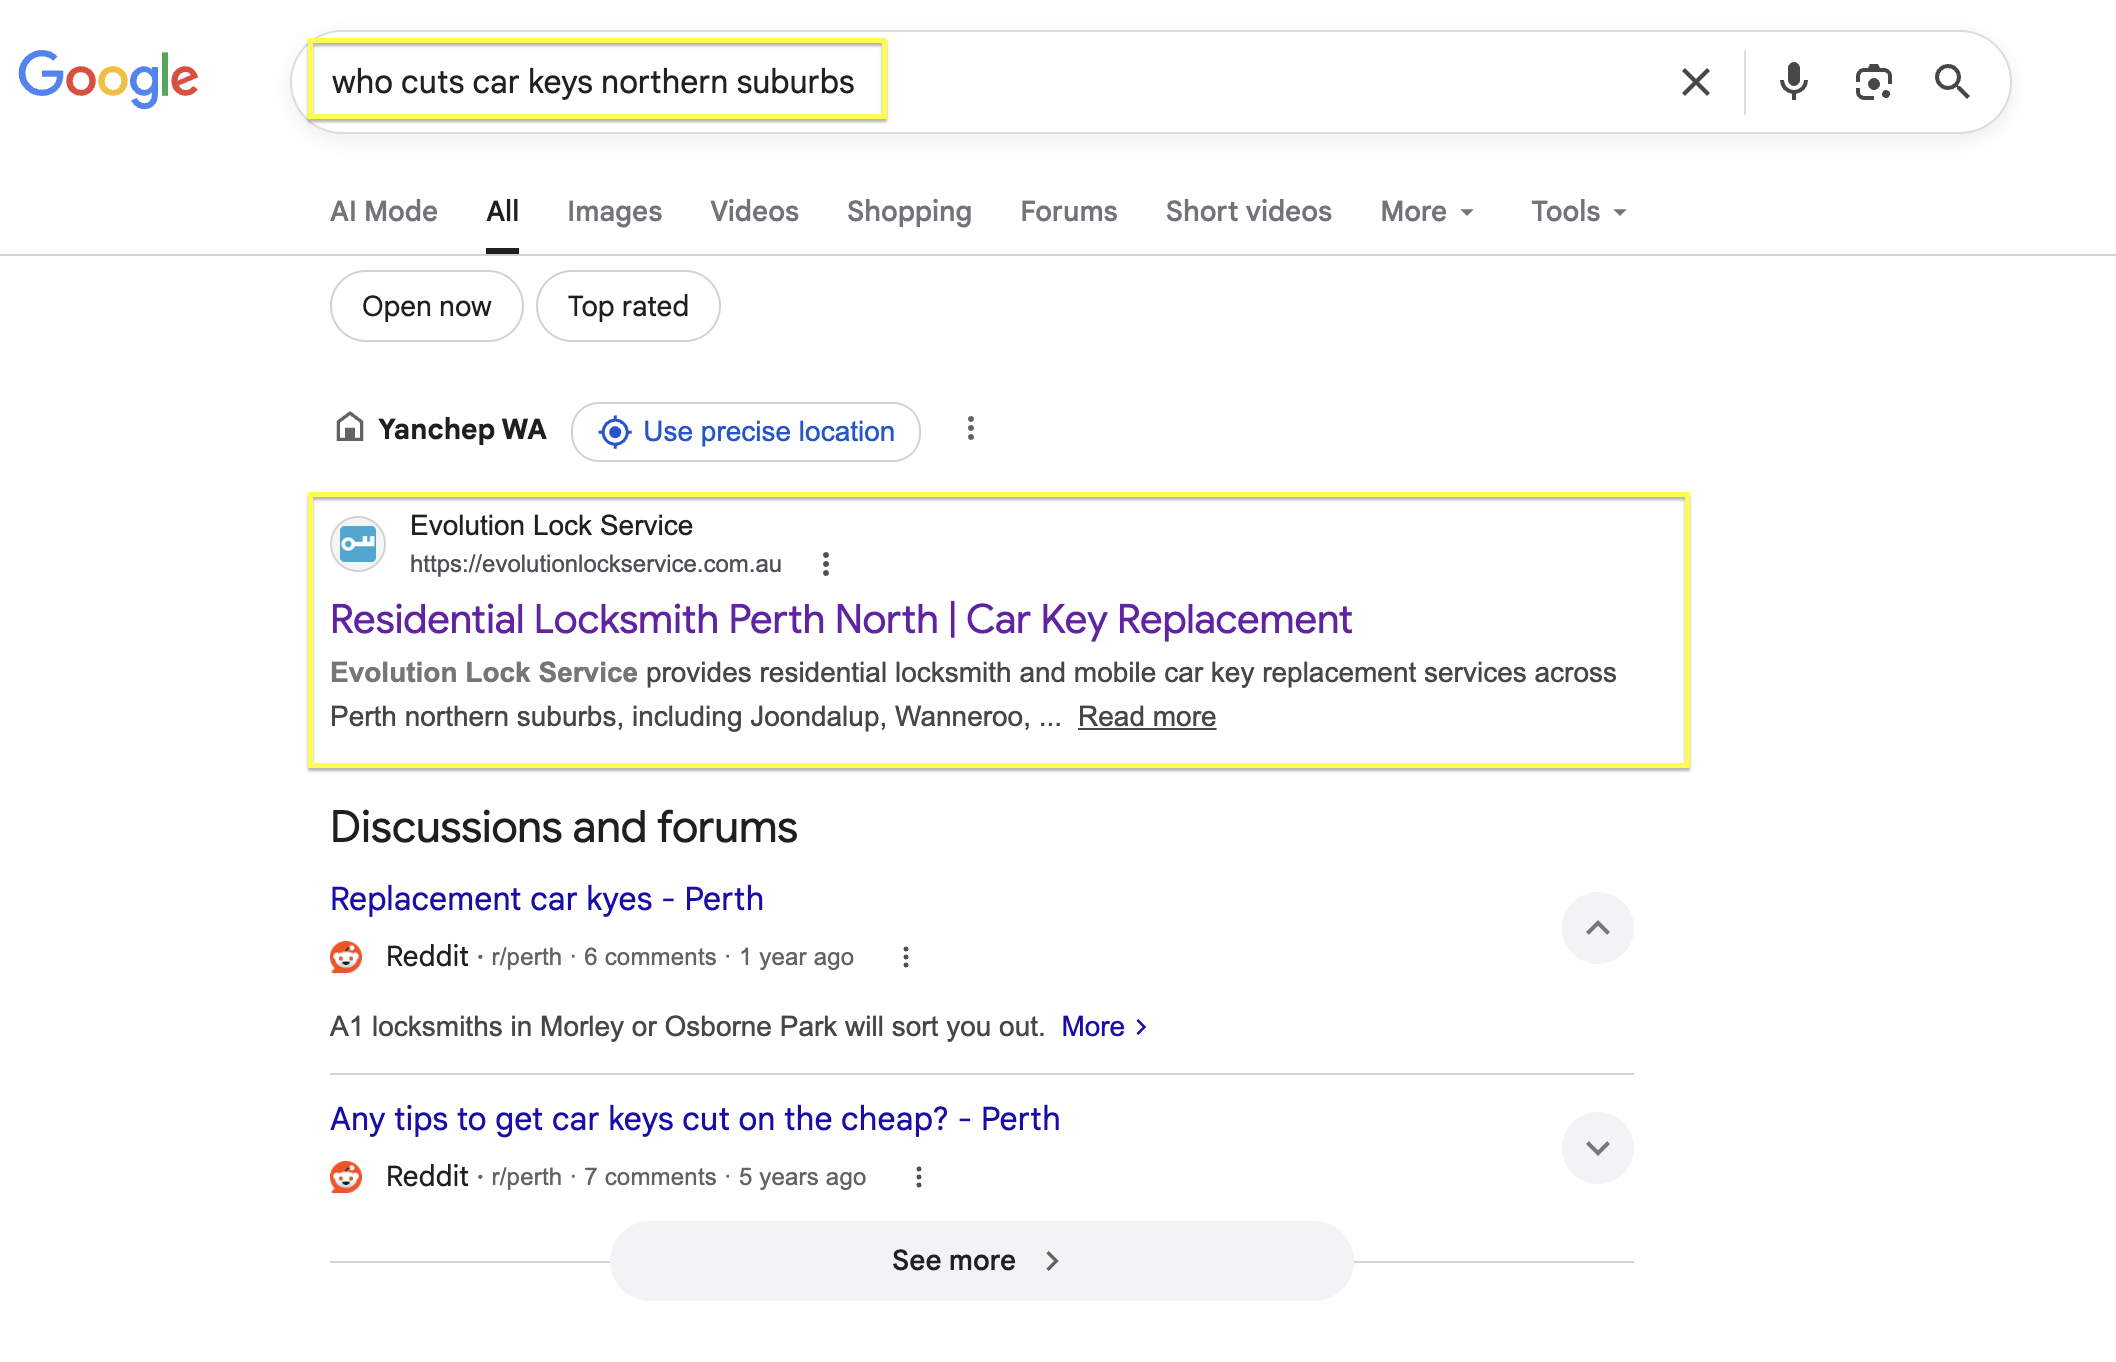The width and height of the screenshot is (2116, 1362).
Task: Start voice search with microphone icon
Action: click(x=1794, y=82)
